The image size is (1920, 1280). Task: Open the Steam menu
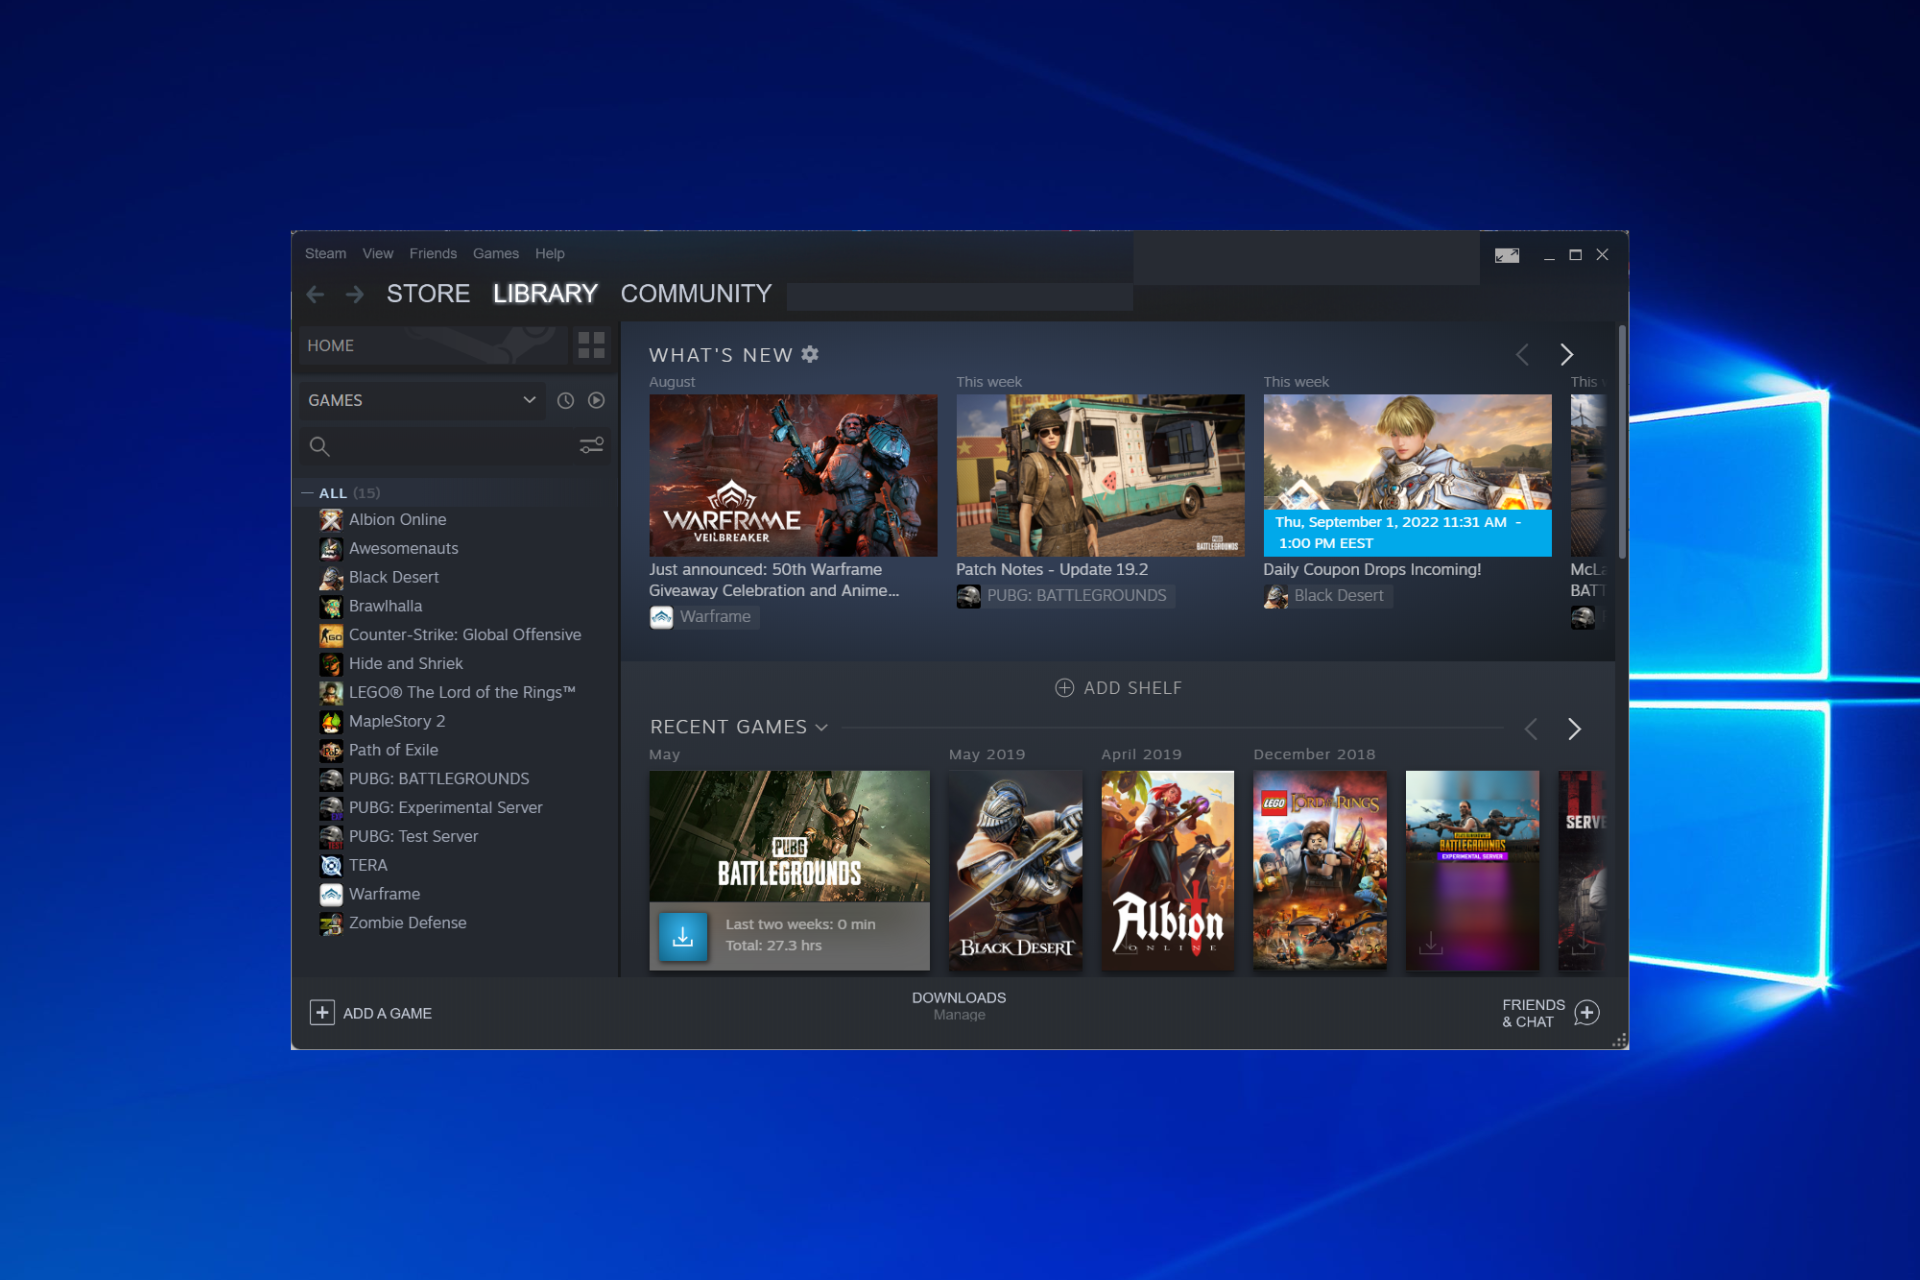[326, 254]
